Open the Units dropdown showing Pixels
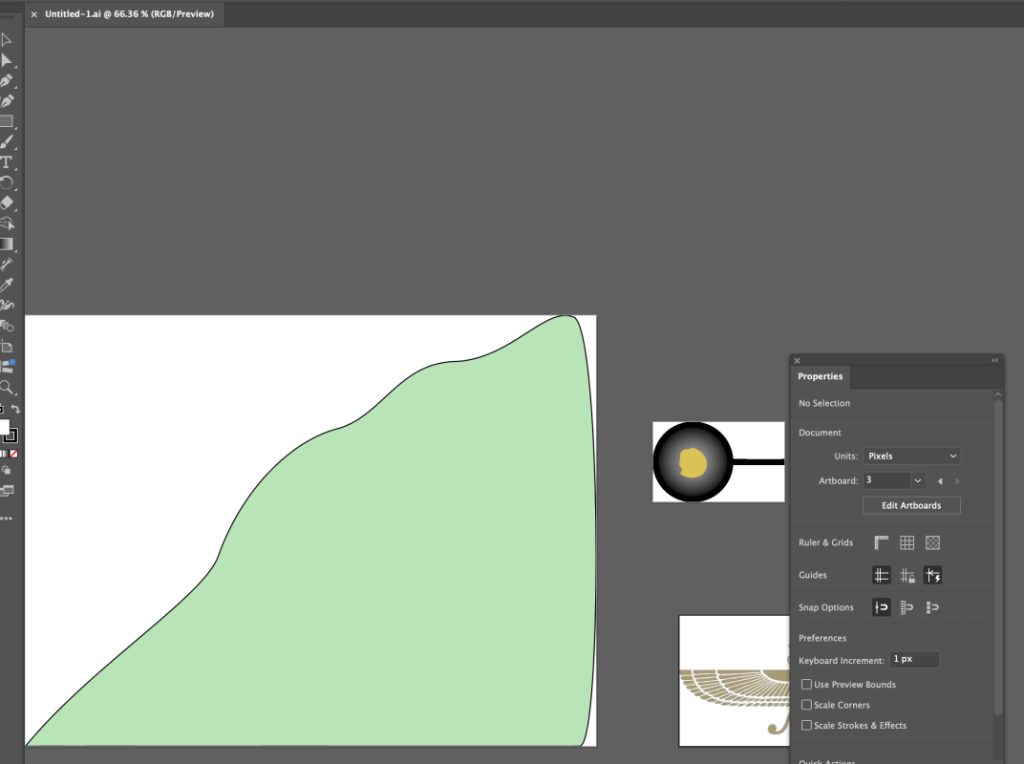 pyautogui.click(x=912, y=456)
